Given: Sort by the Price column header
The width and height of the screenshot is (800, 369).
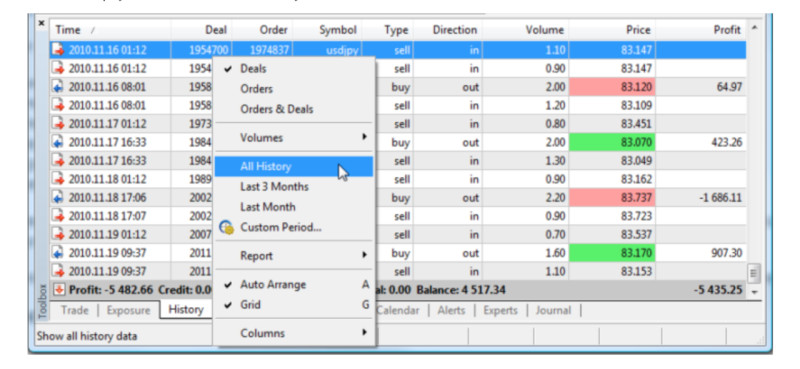Looking at the screenshot, I should [612, 30].
